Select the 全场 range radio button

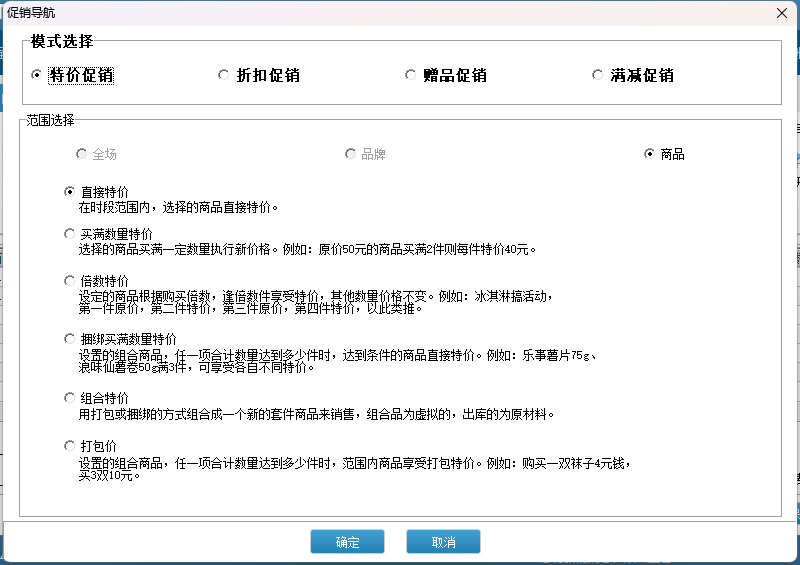click(81, 154)
